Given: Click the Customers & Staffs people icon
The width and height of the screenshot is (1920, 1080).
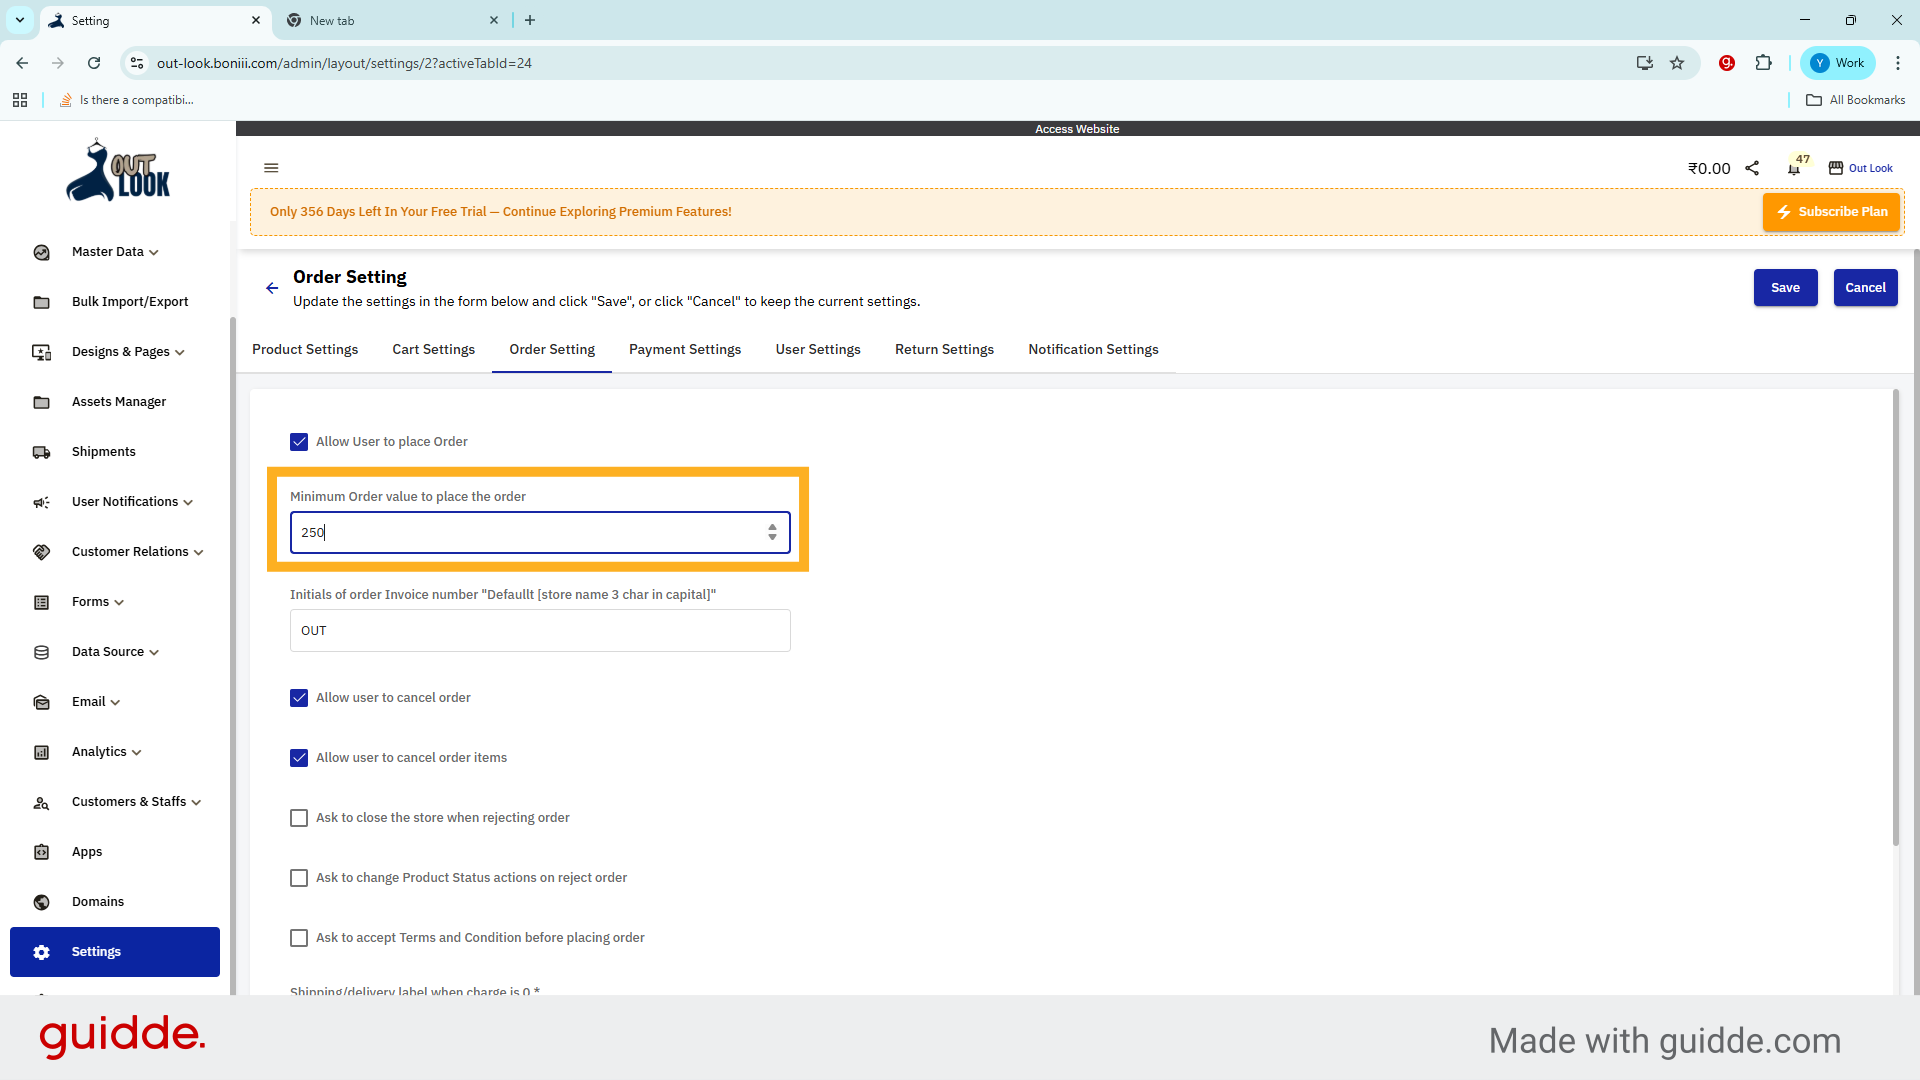Looking at the screenshot, I should point(41,802).
